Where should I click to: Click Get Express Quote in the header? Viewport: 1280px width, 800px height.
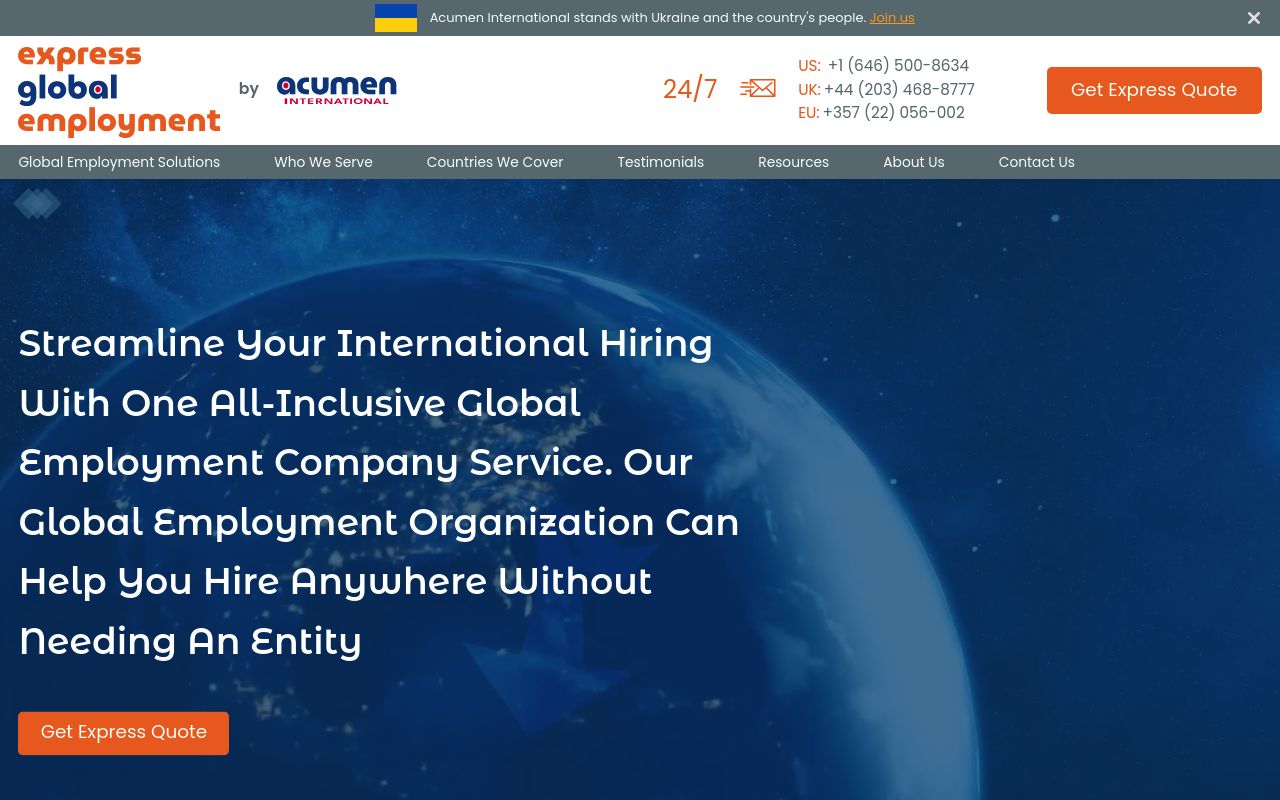click(x=1153, y=90)
